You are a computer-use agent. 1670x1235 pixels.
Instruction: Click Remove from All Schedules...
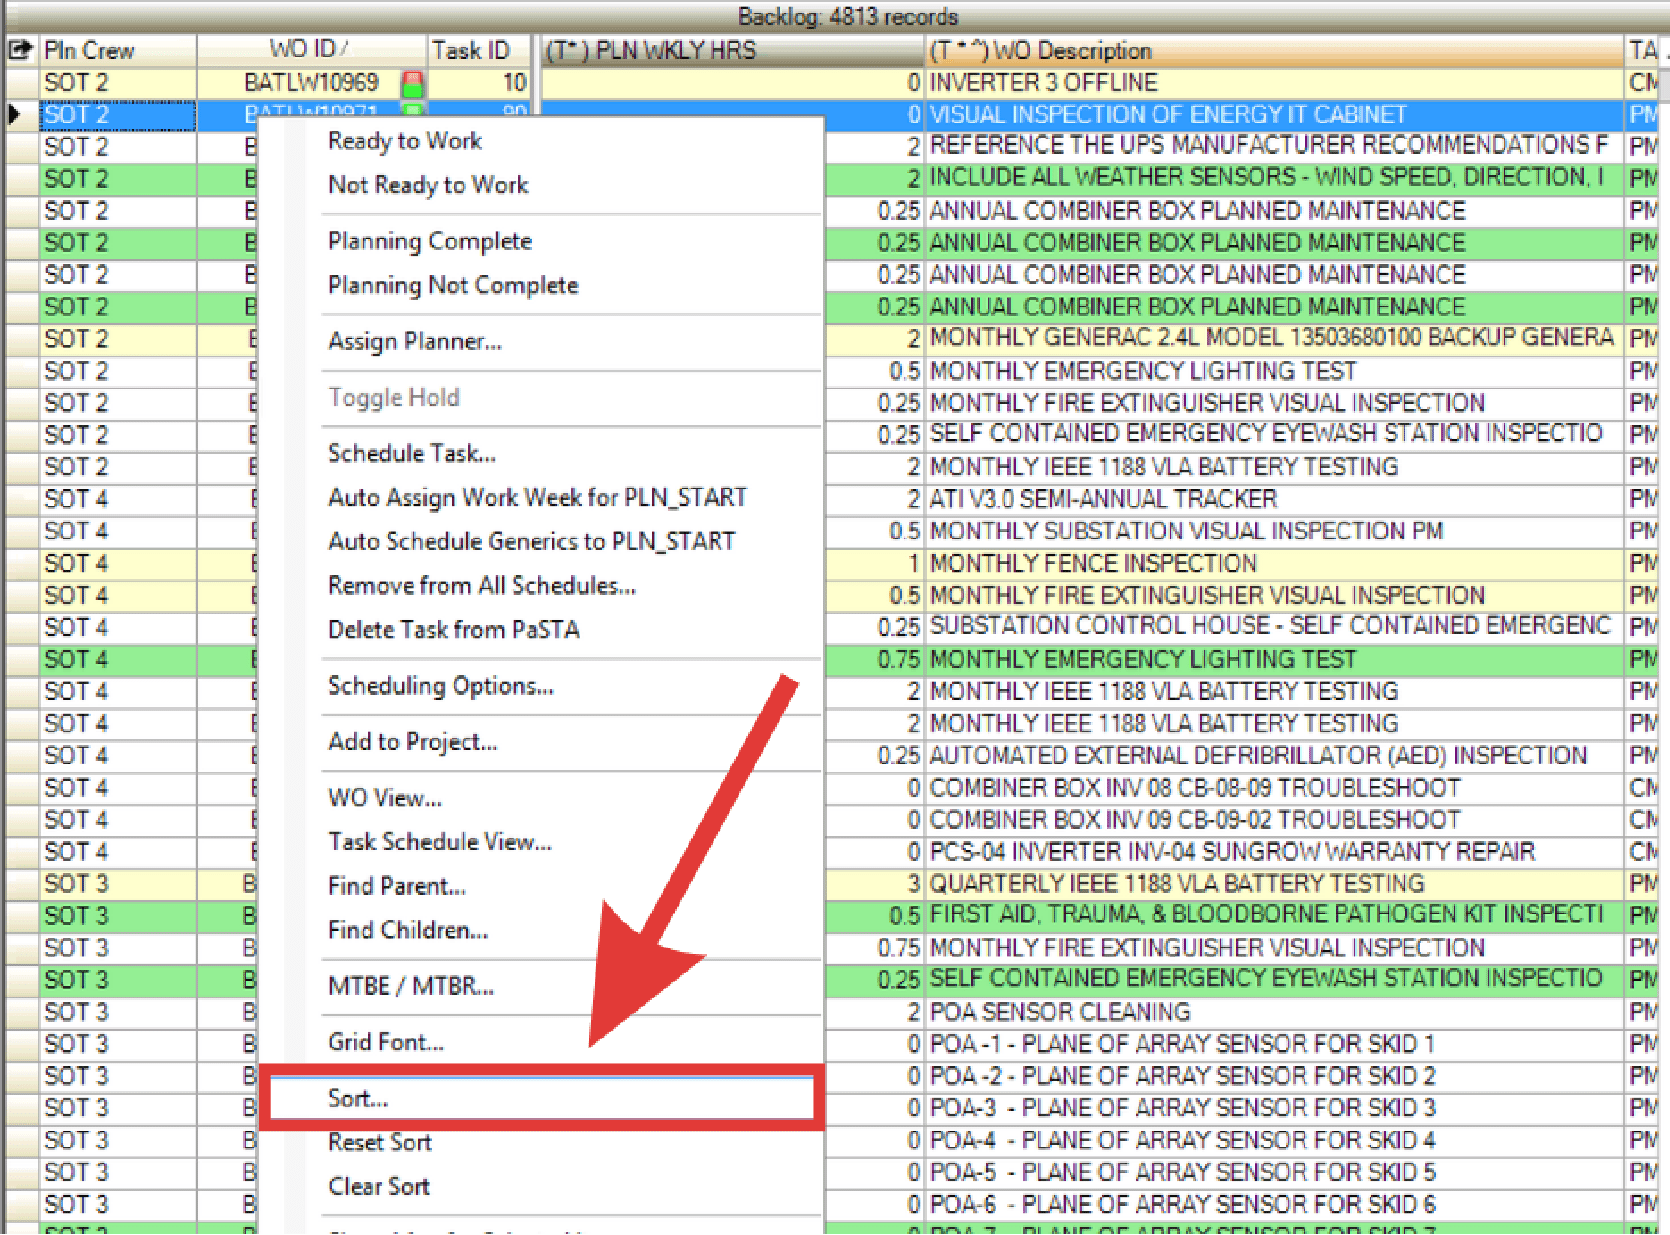[482, 585]
